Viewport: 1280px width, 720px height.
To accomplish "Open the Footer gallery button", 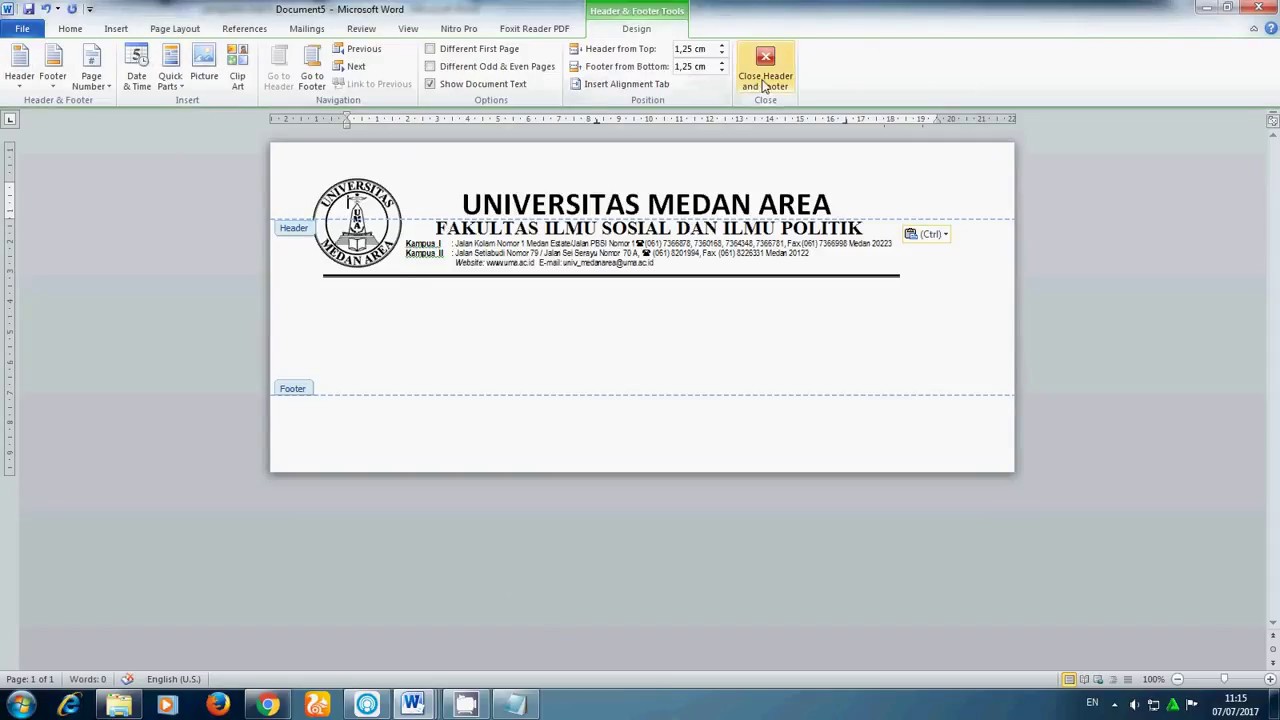I will tap(53, 67).
